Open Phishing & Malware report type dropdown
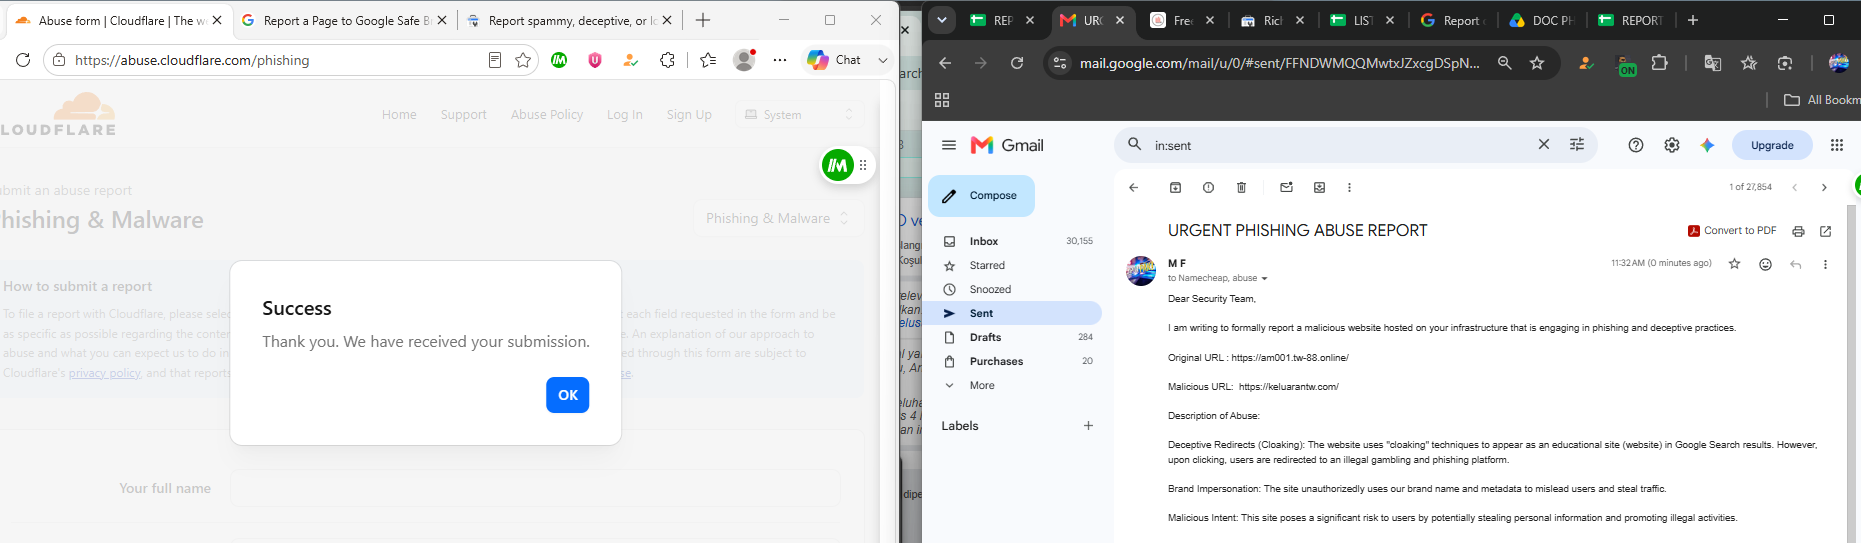The image size is (1861, 543). click(778, 218)
